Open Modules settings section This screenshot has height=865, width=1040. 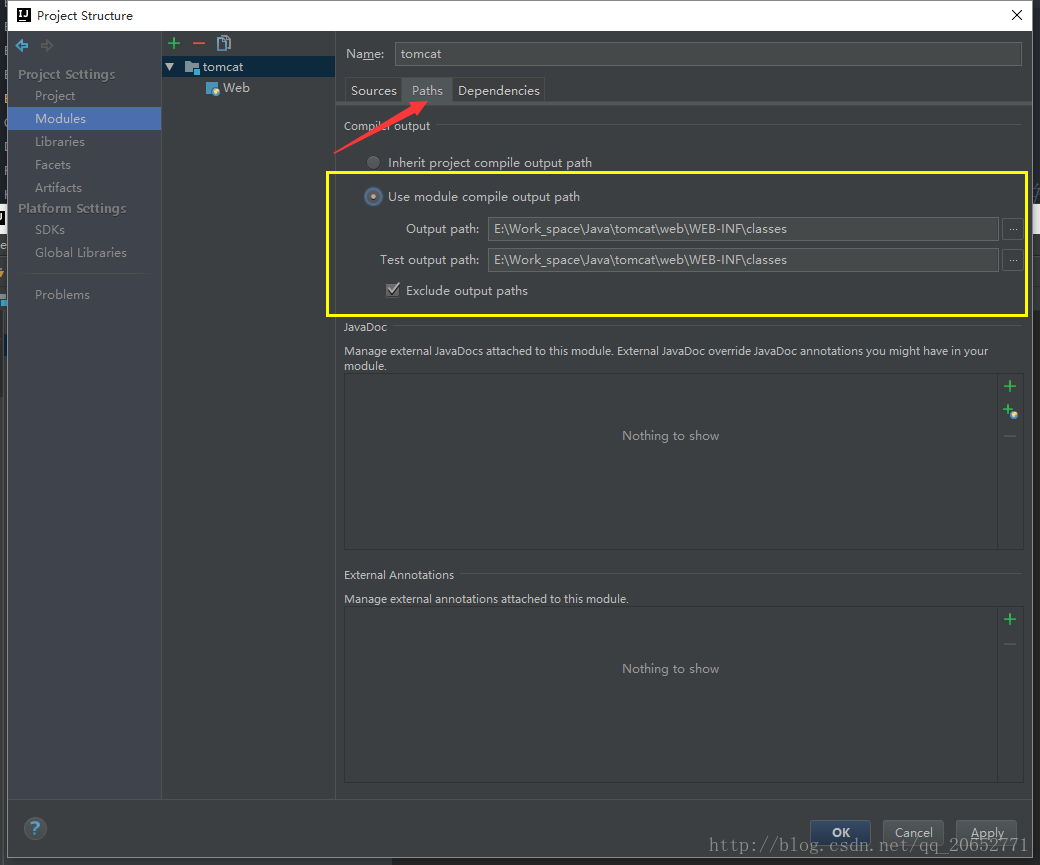(x=84, y=118)
